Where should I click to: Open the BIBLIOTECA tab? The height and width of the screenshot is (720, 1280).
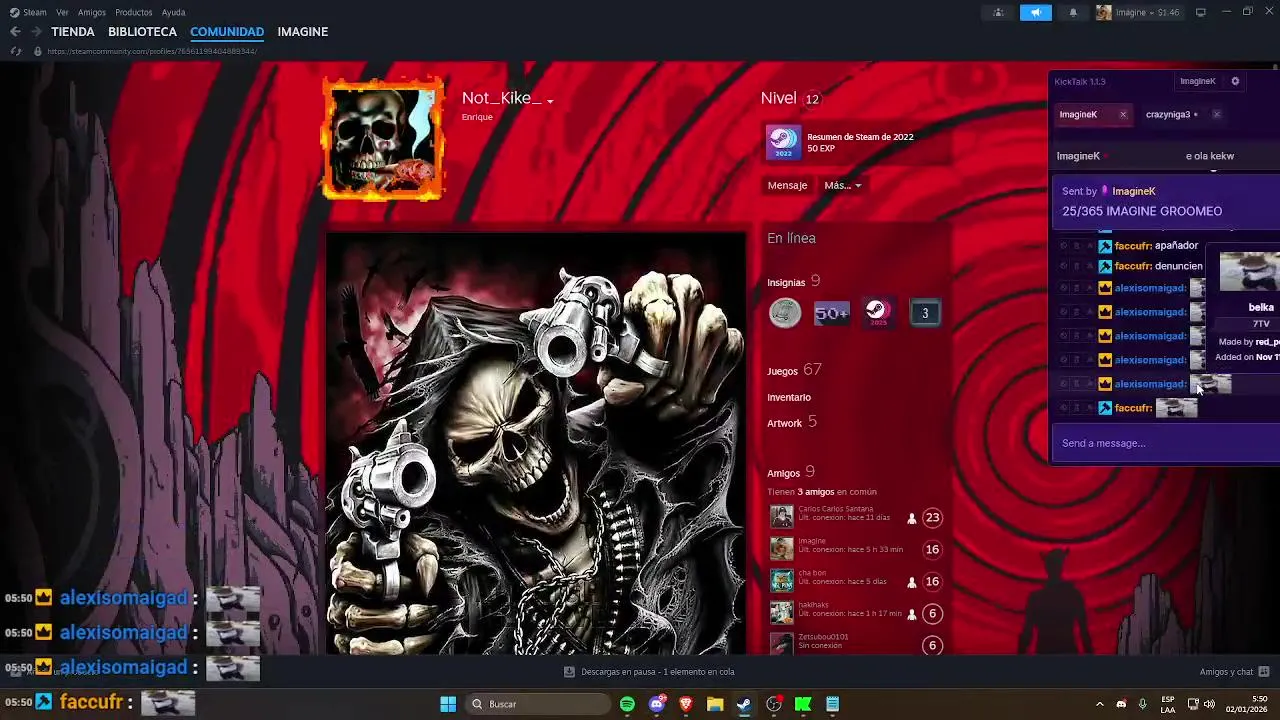[x=142, y=32]
